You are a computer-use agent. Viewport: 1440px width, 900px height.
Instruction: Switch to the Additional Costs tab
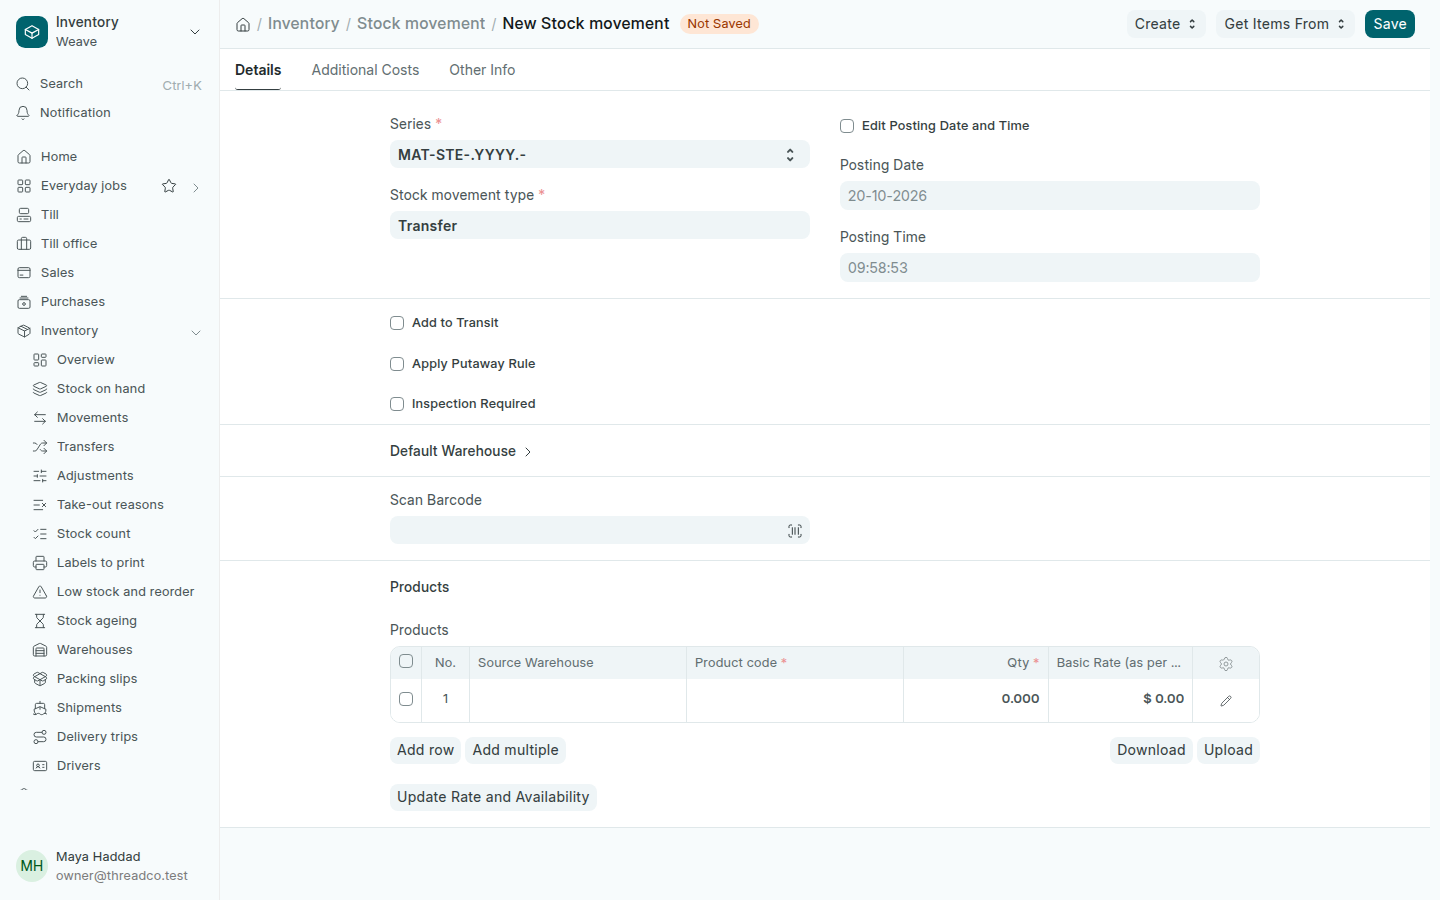(x=365, y=70)
